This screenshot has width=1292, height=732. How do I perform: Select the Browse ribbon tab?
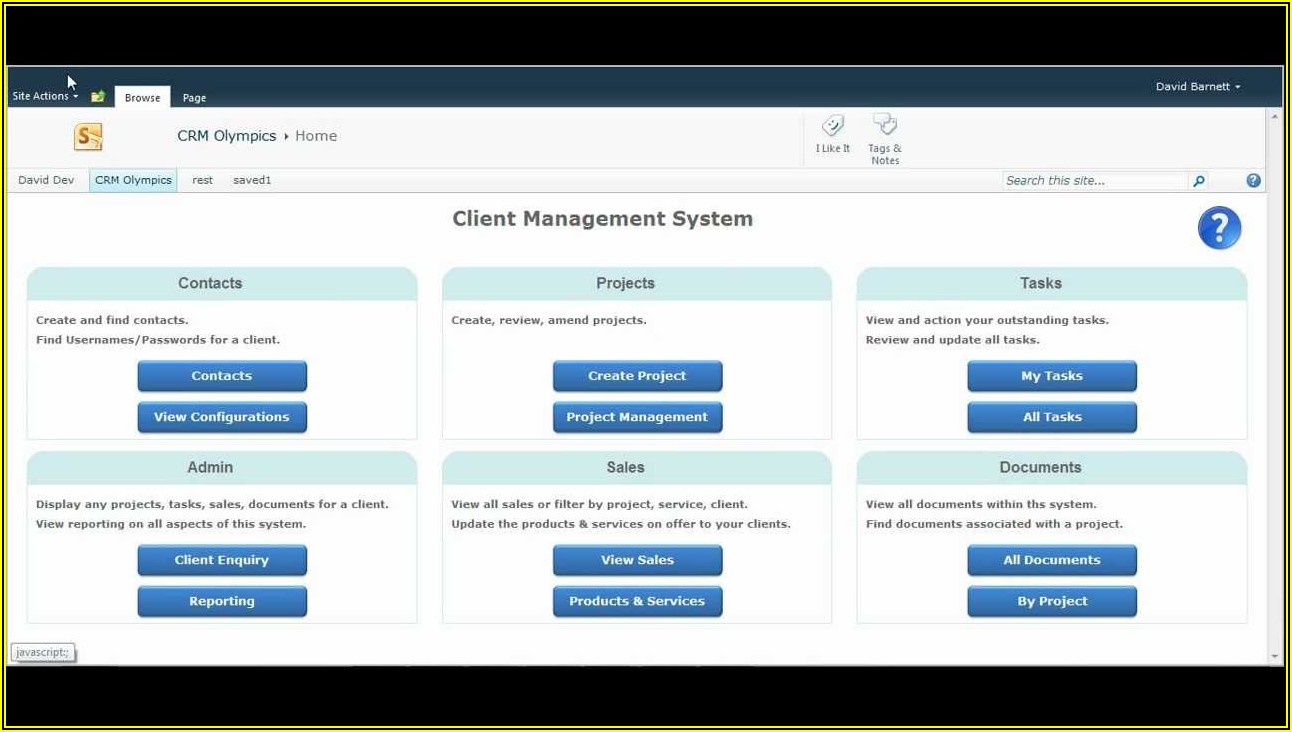click(x=142, y=98)
